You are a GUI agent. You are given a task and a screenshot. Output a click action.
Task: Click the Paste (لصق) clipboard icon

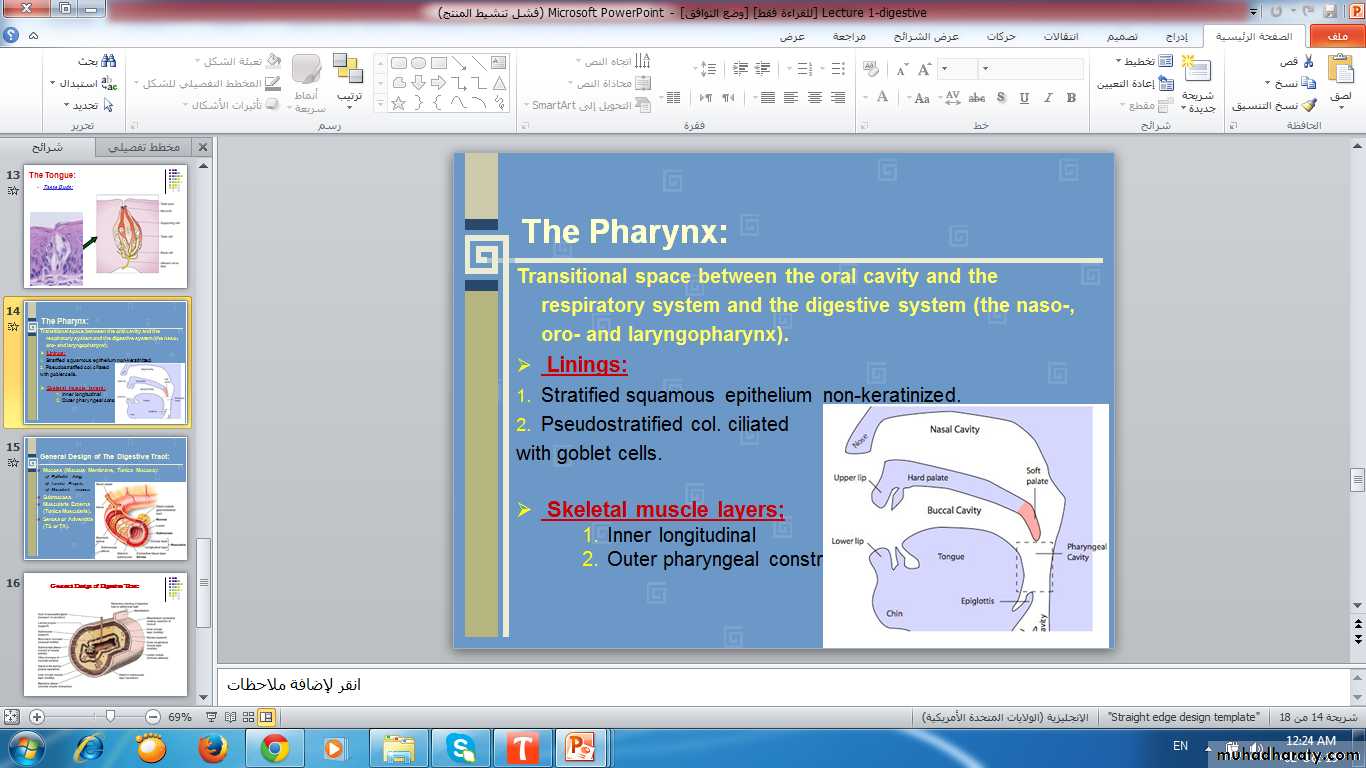pos(1340,72)
